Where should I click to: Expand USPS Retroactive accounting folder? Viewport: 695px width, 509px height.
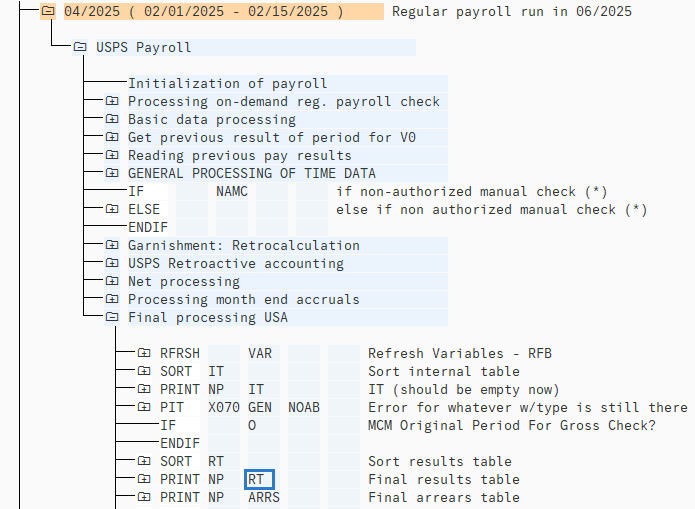point(112,264)
